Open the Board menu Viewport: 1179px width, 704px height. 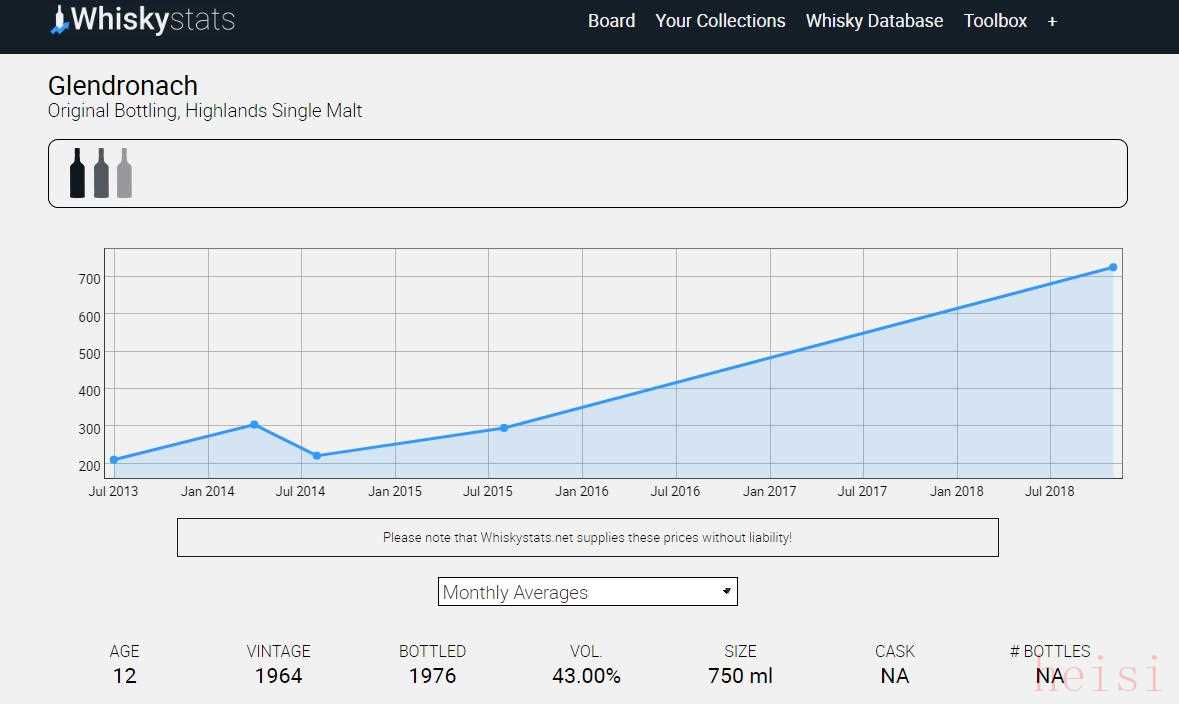(x=611, y=21)
